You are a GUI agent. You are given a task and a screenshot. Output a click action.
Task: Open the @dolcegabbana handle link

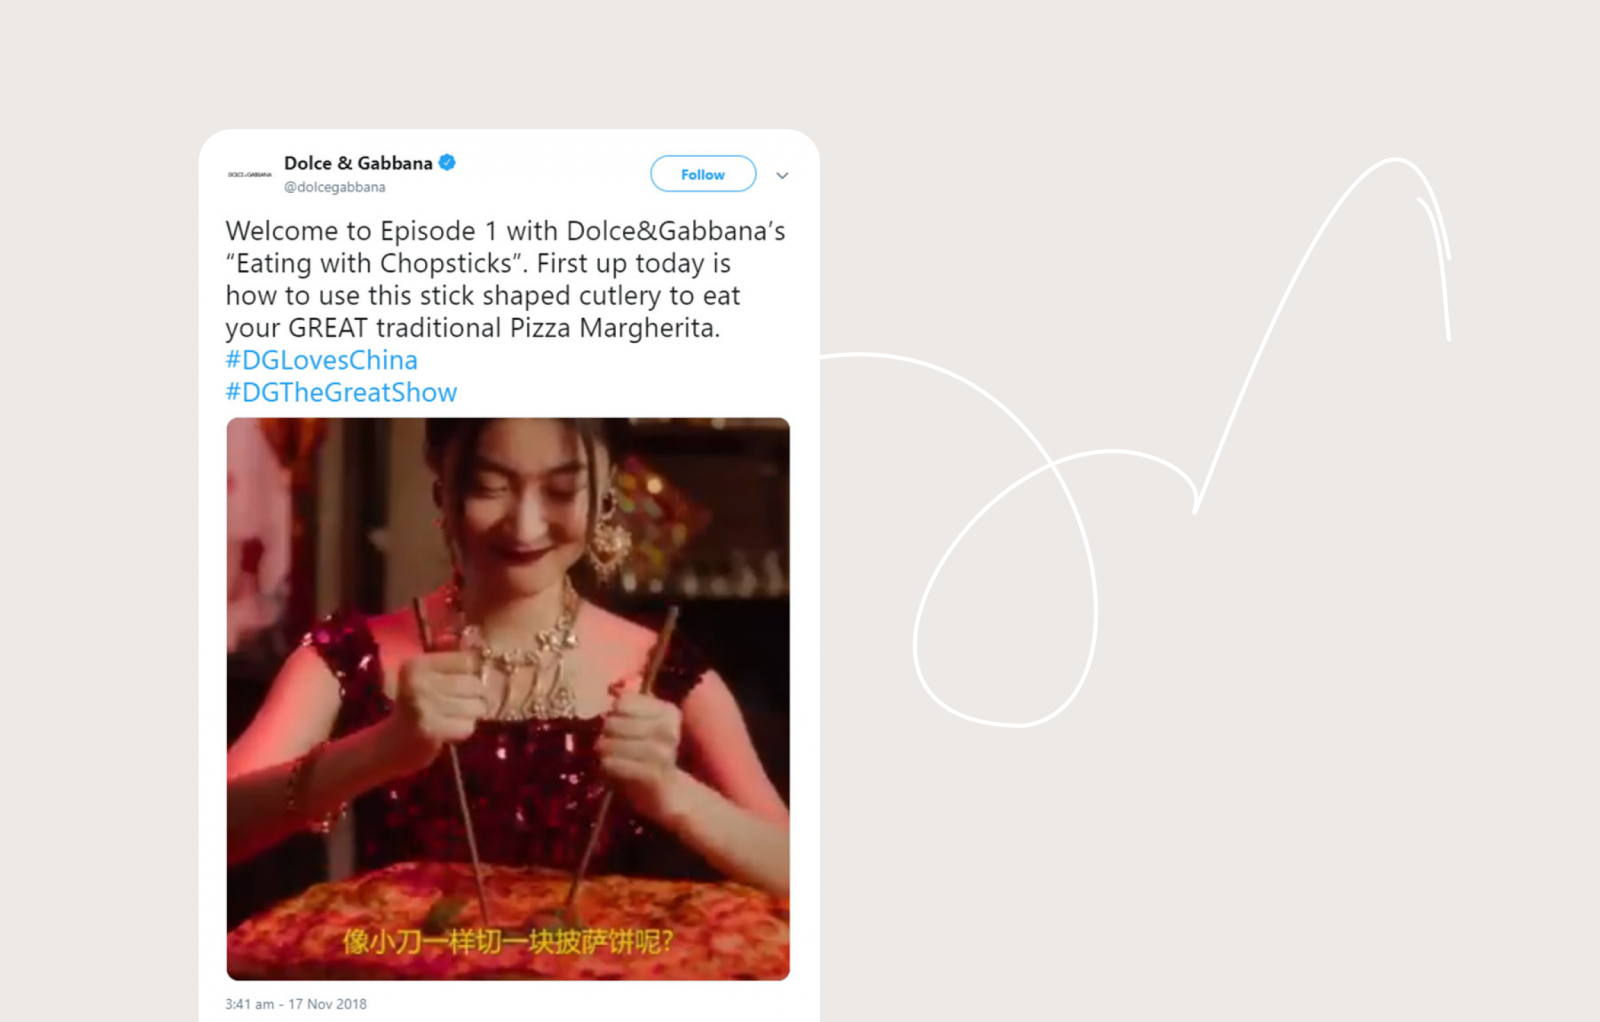point(334,187)
